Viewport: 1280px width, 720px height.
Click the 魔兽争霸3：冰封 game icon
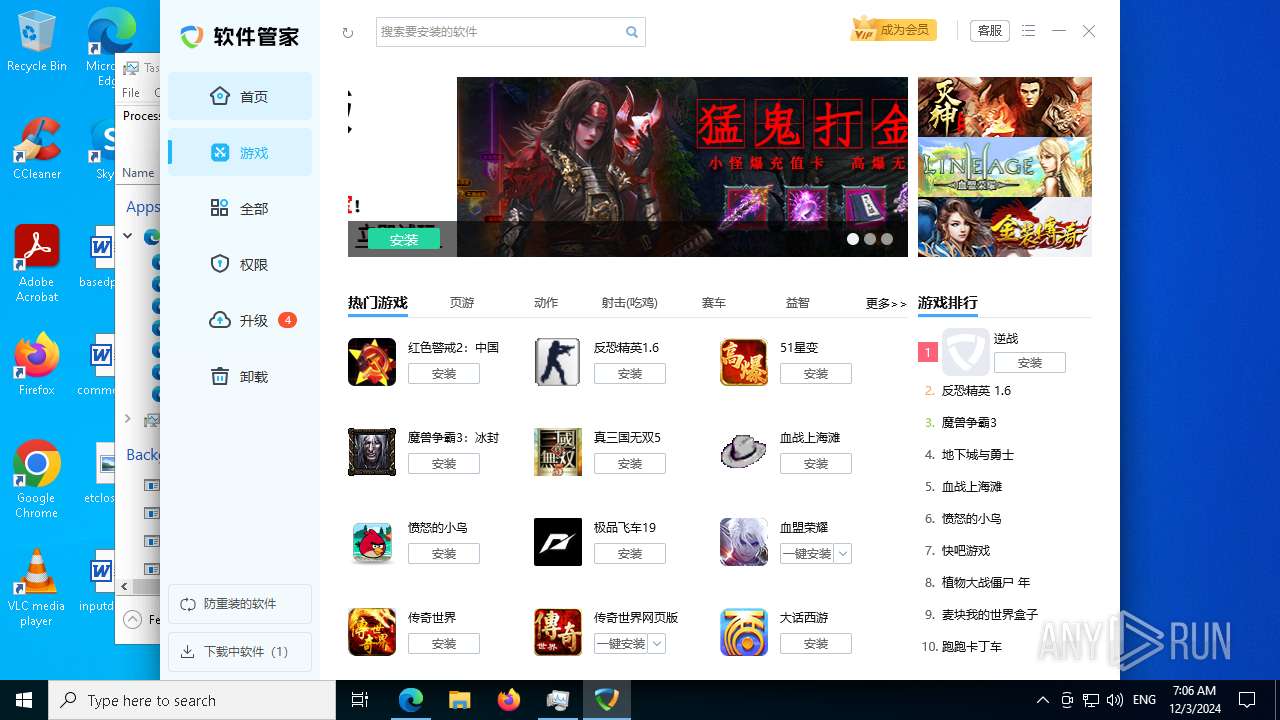point(372,452)
